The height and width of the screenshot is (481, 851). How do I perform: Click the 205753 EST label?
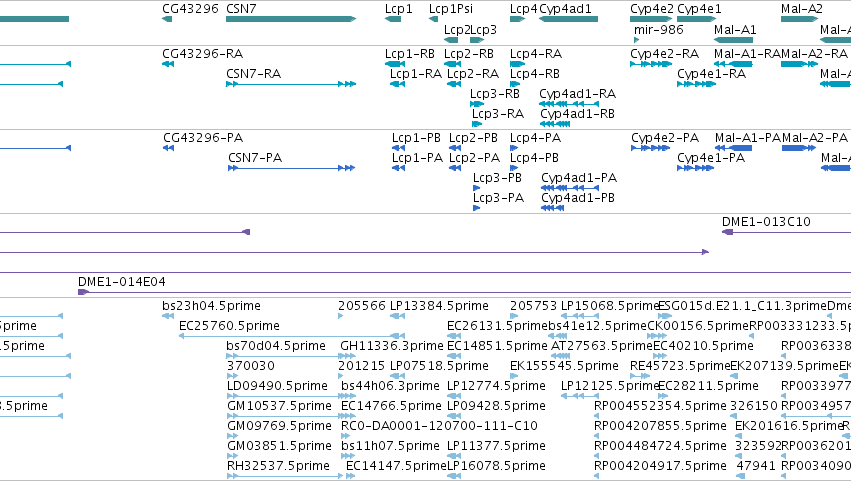point(534,306)
